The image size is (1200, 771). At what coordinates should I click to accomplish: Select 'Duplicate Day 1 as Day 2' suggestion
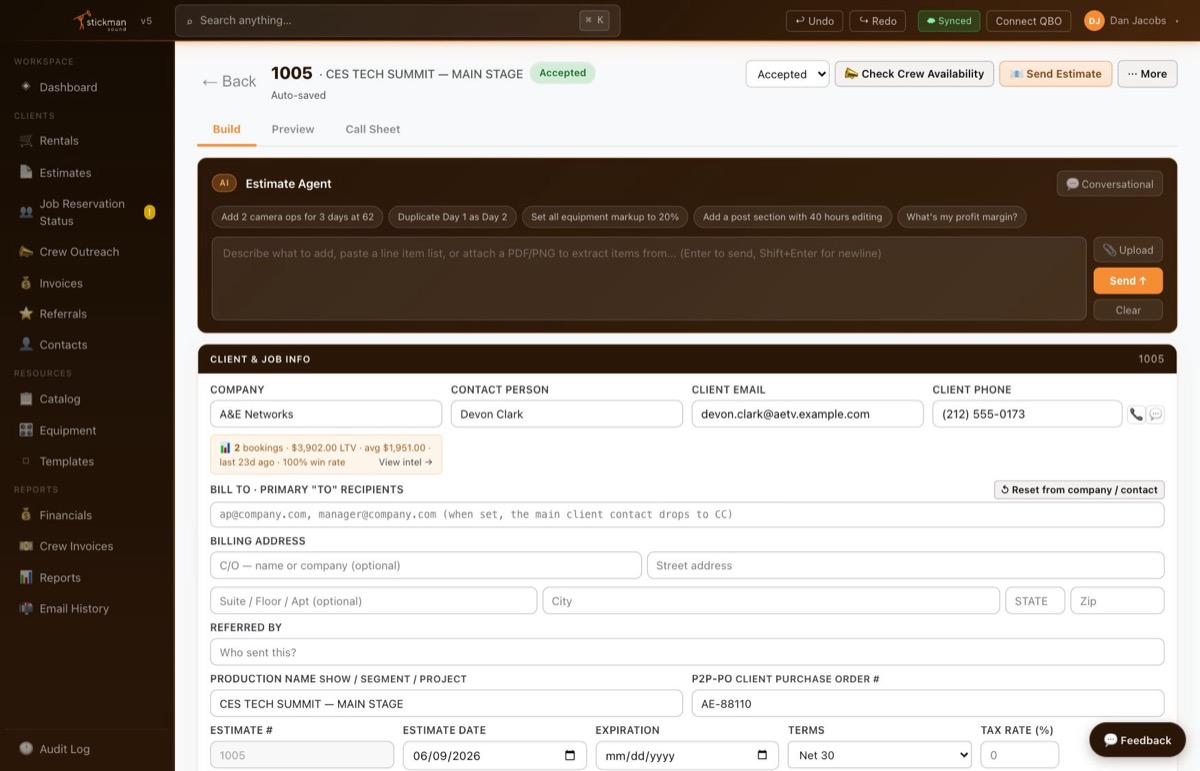[452, 217]
